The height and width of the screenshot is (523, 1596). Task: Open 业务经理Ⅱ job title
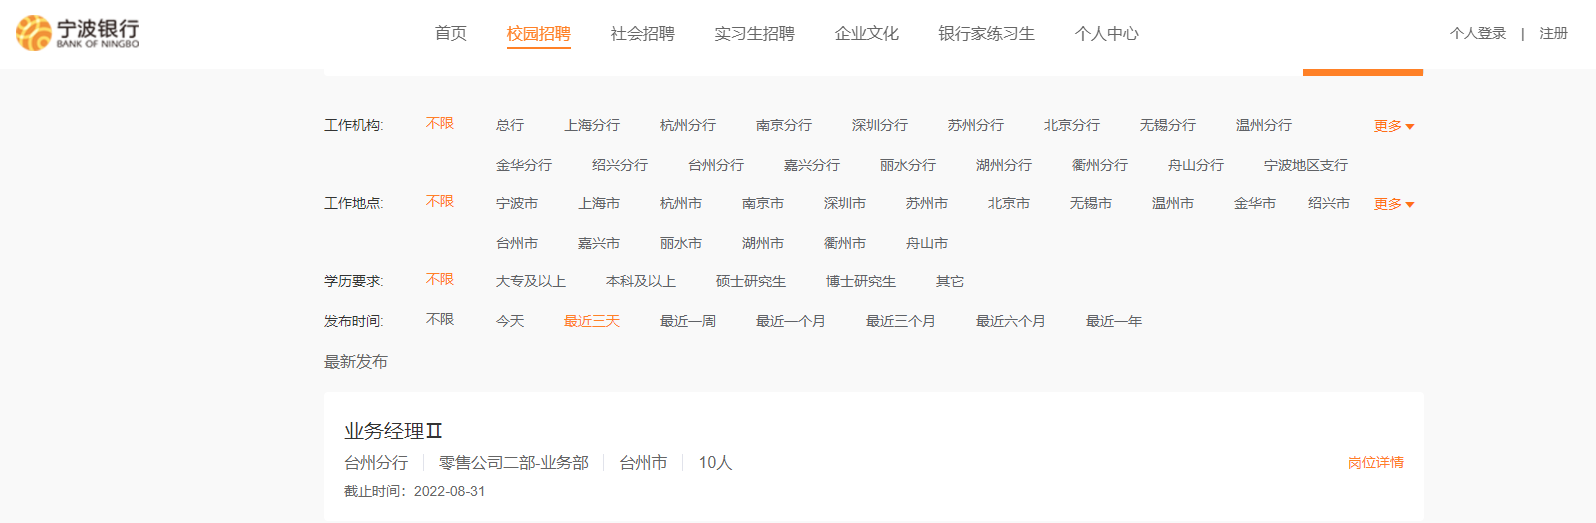393,431
